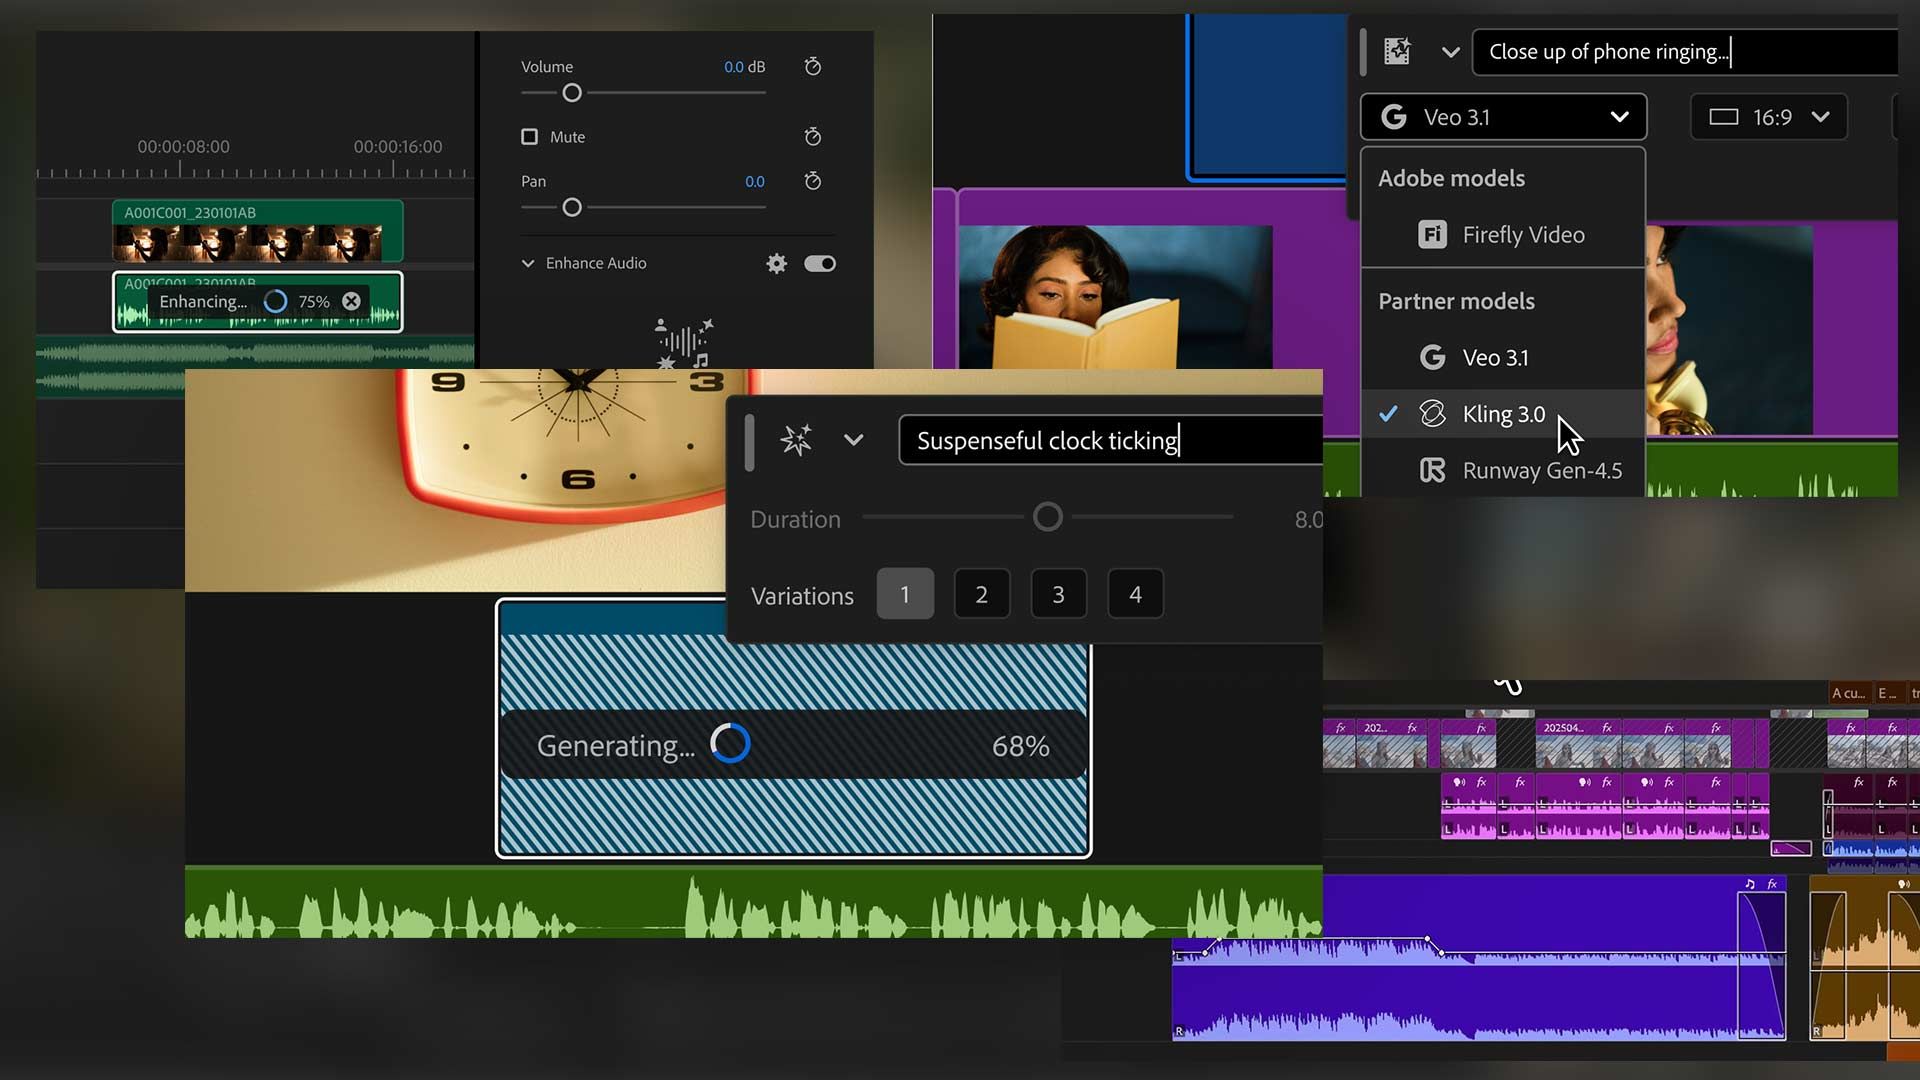
Task: Choose Veo 3.1 in Partner models list
Action: [1503, 358]
